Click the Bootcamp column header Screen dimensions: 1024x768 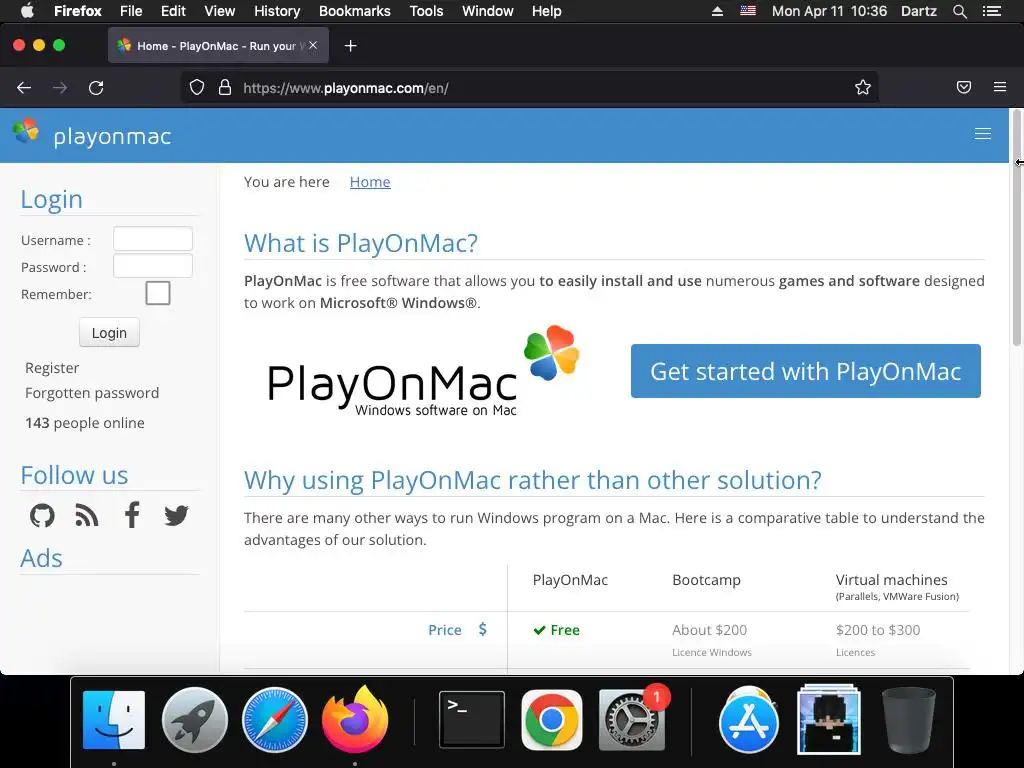707,580
